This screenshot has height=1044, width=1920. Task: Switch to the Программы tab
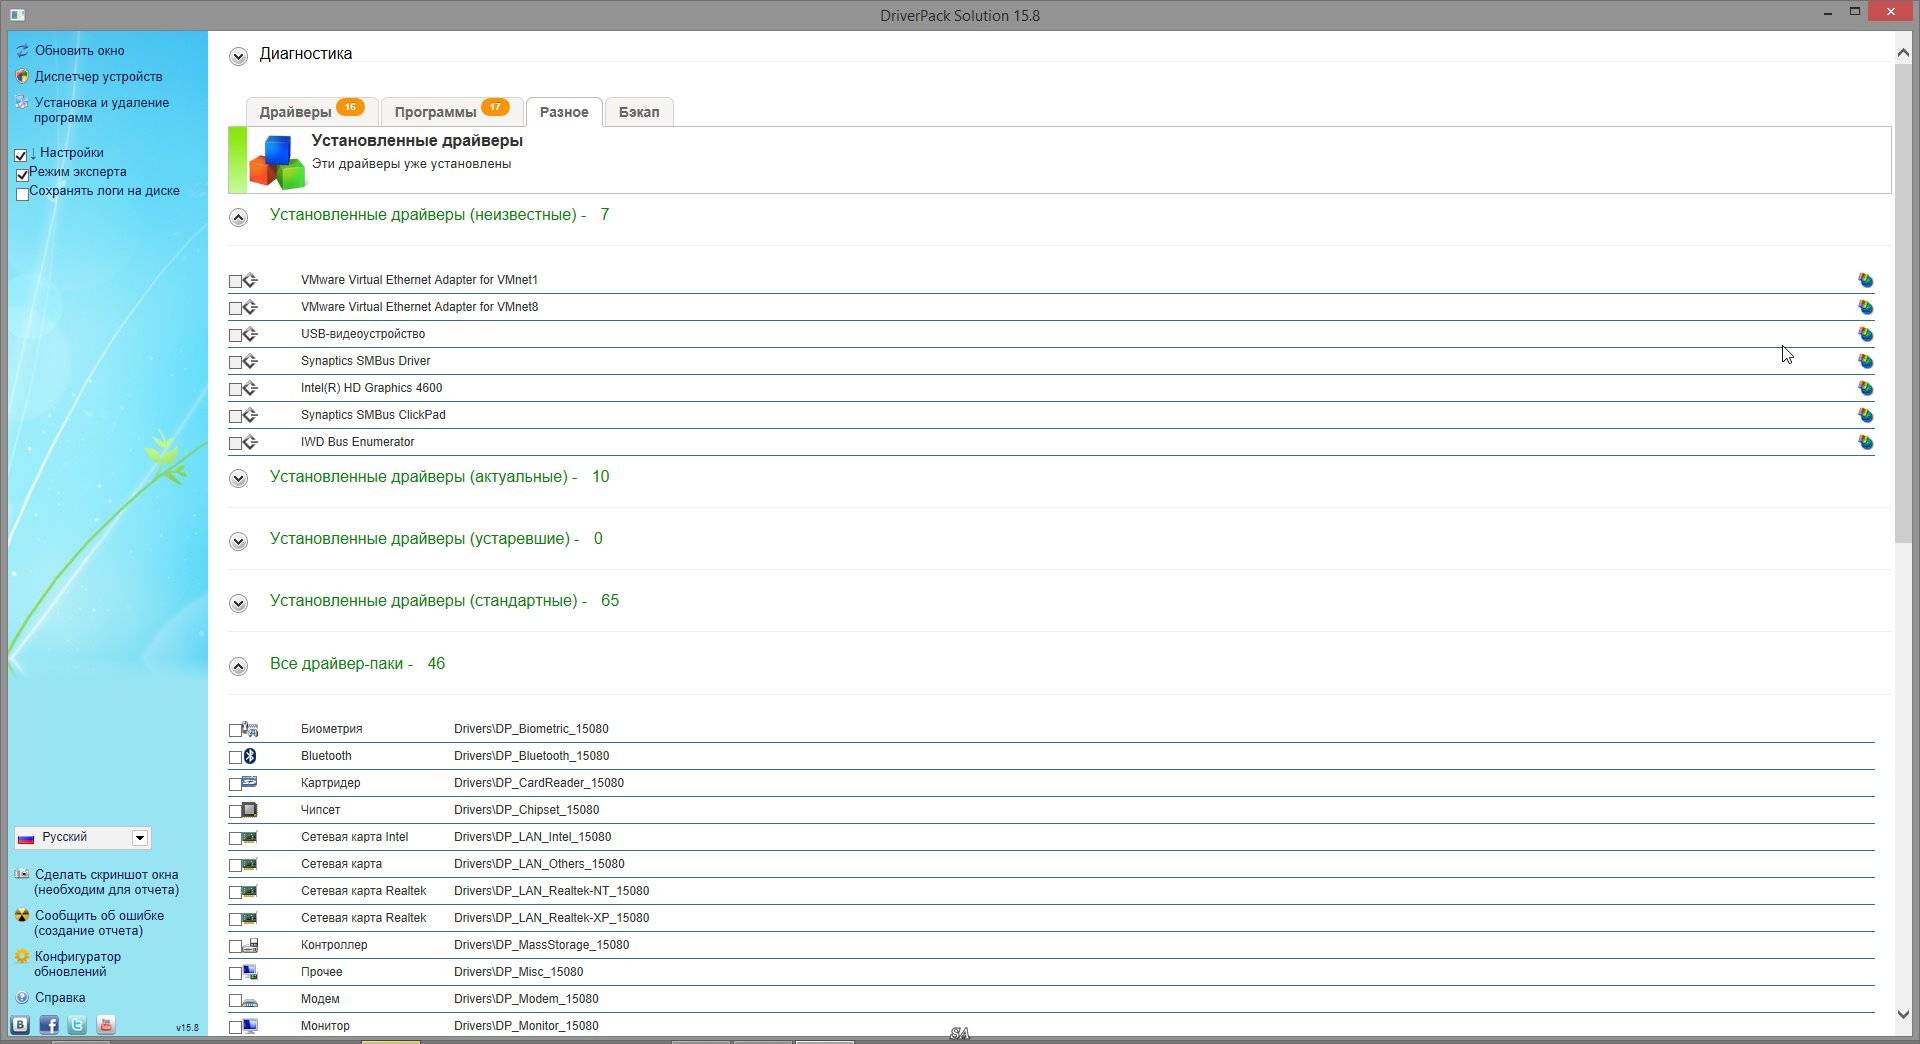click(451, 112)
